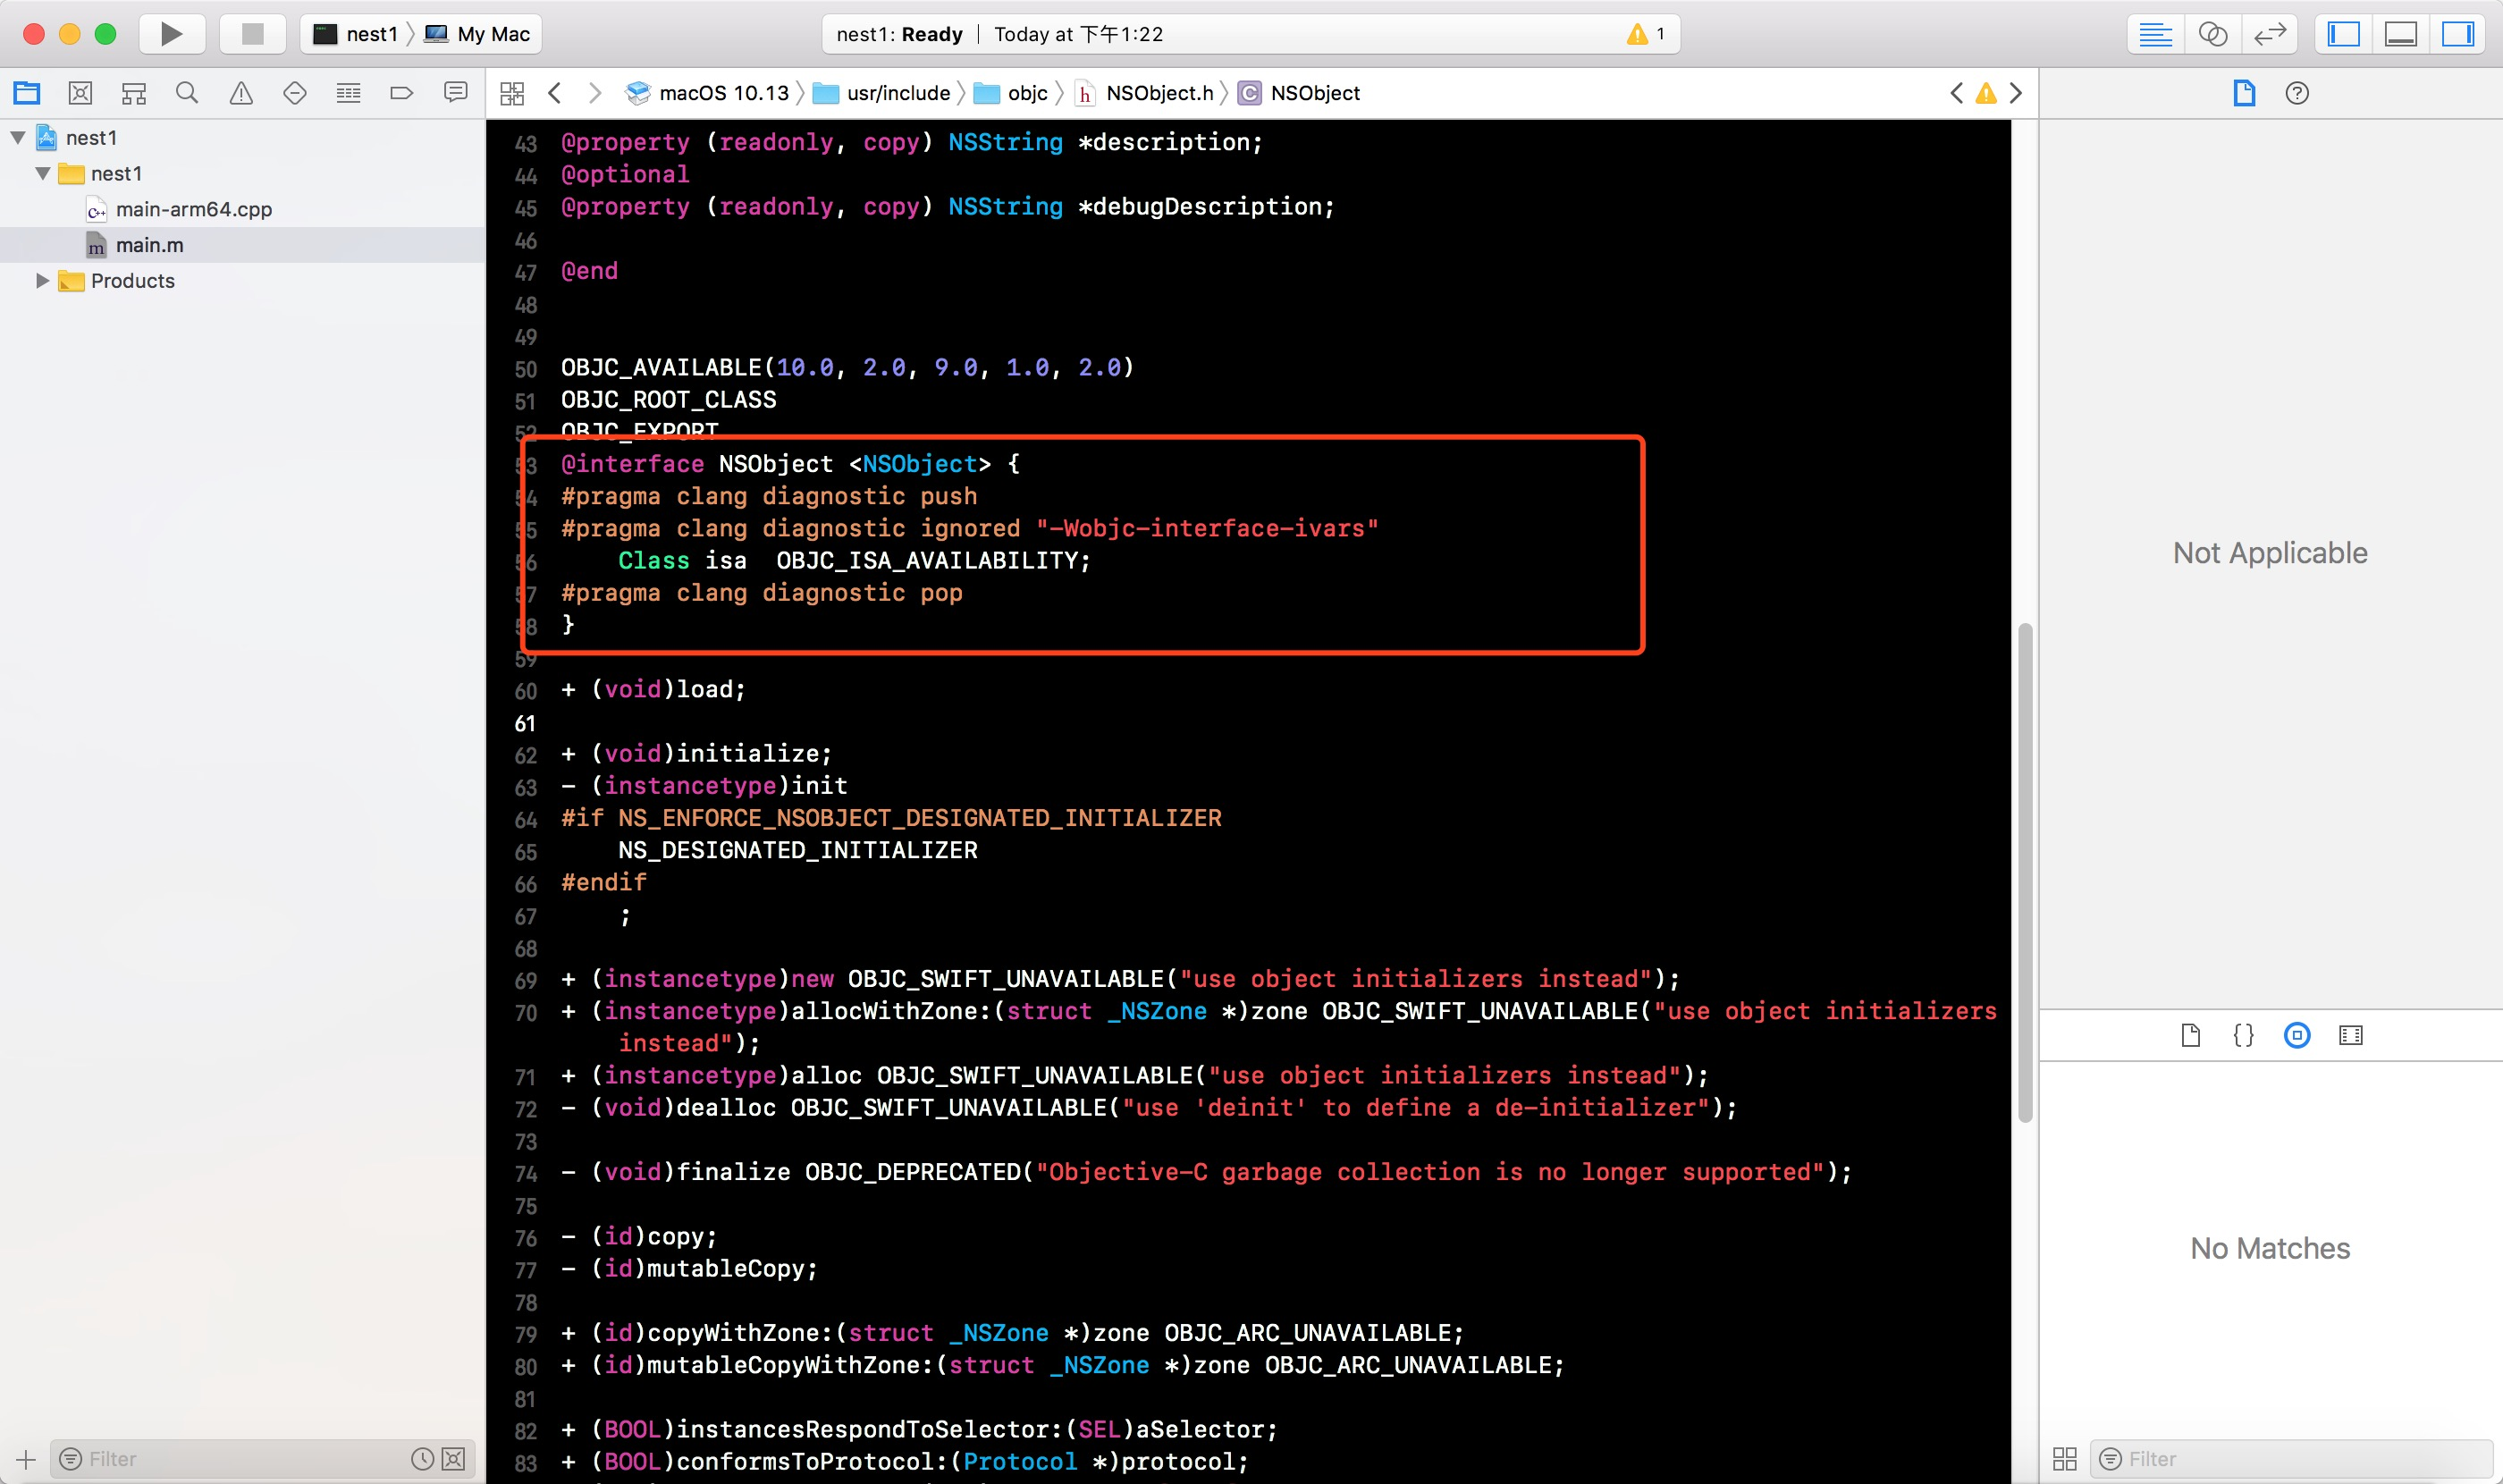Open the Report navigator speech-bubble icon
Viewport: 2503px width, 1484px height.
[455, 93]
